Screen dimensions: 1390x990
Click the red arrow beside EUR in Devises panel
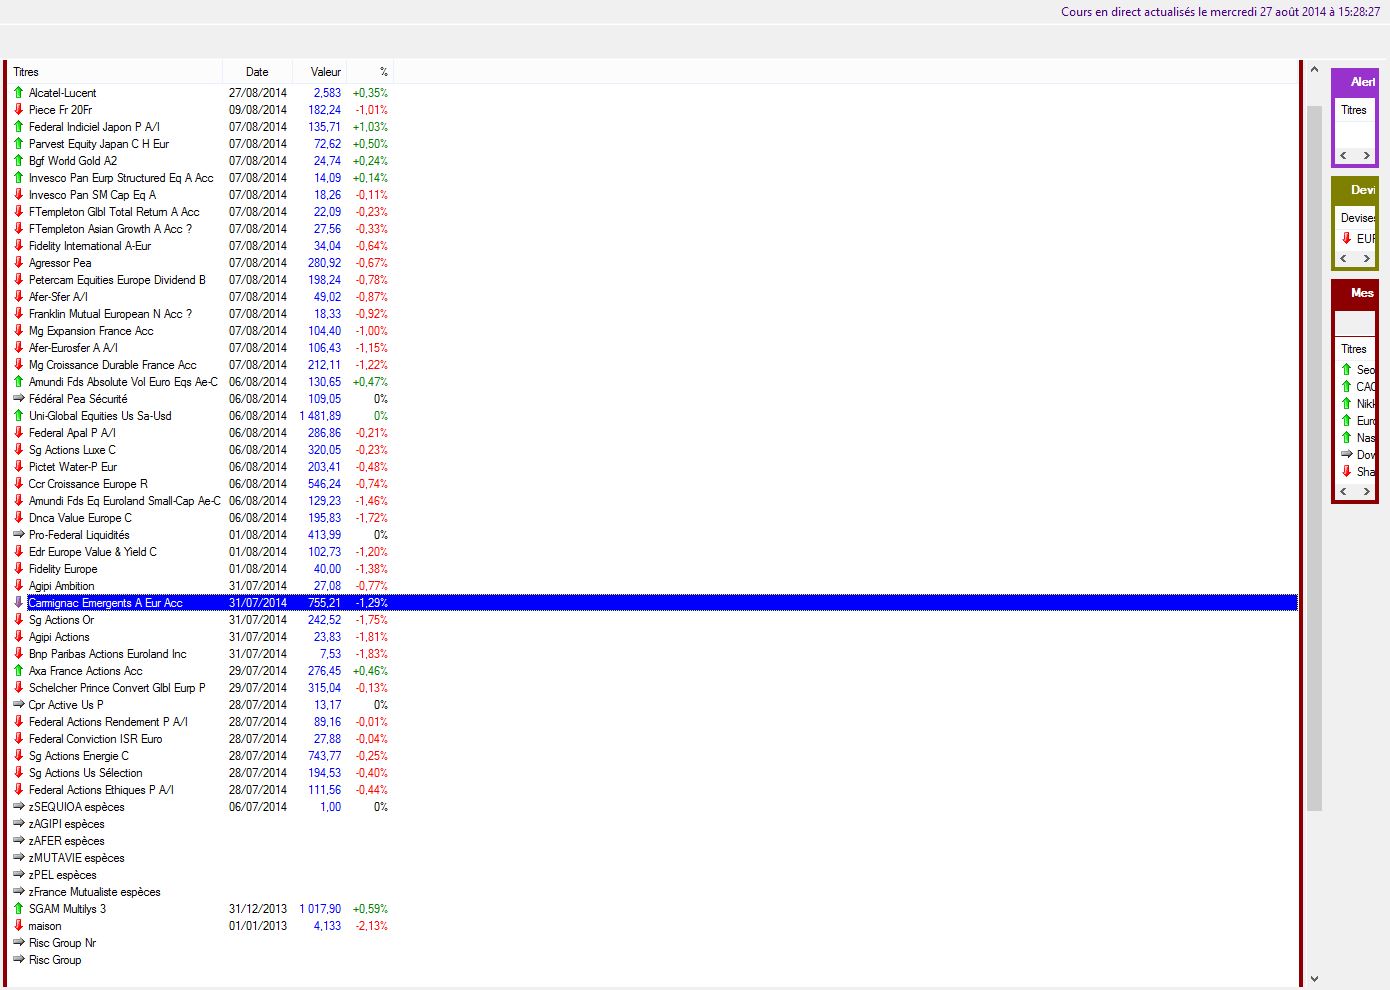click(1346, 239)
